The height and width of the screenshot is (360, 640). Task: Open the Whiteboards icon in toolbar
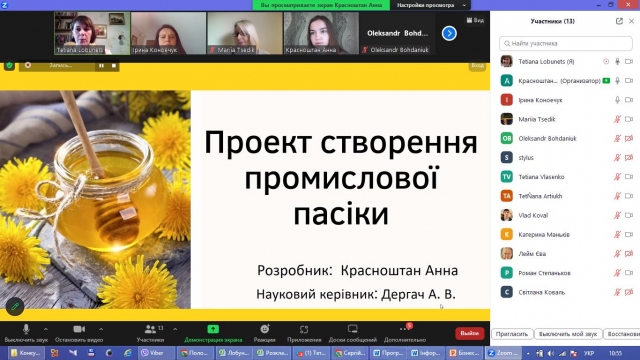353,329
